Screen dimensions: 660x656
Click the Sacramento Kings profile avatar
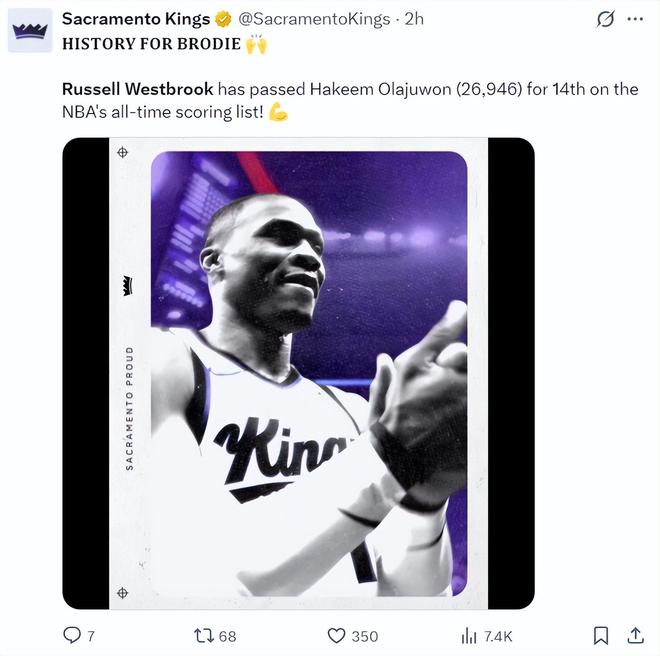(x=30, y=31)
